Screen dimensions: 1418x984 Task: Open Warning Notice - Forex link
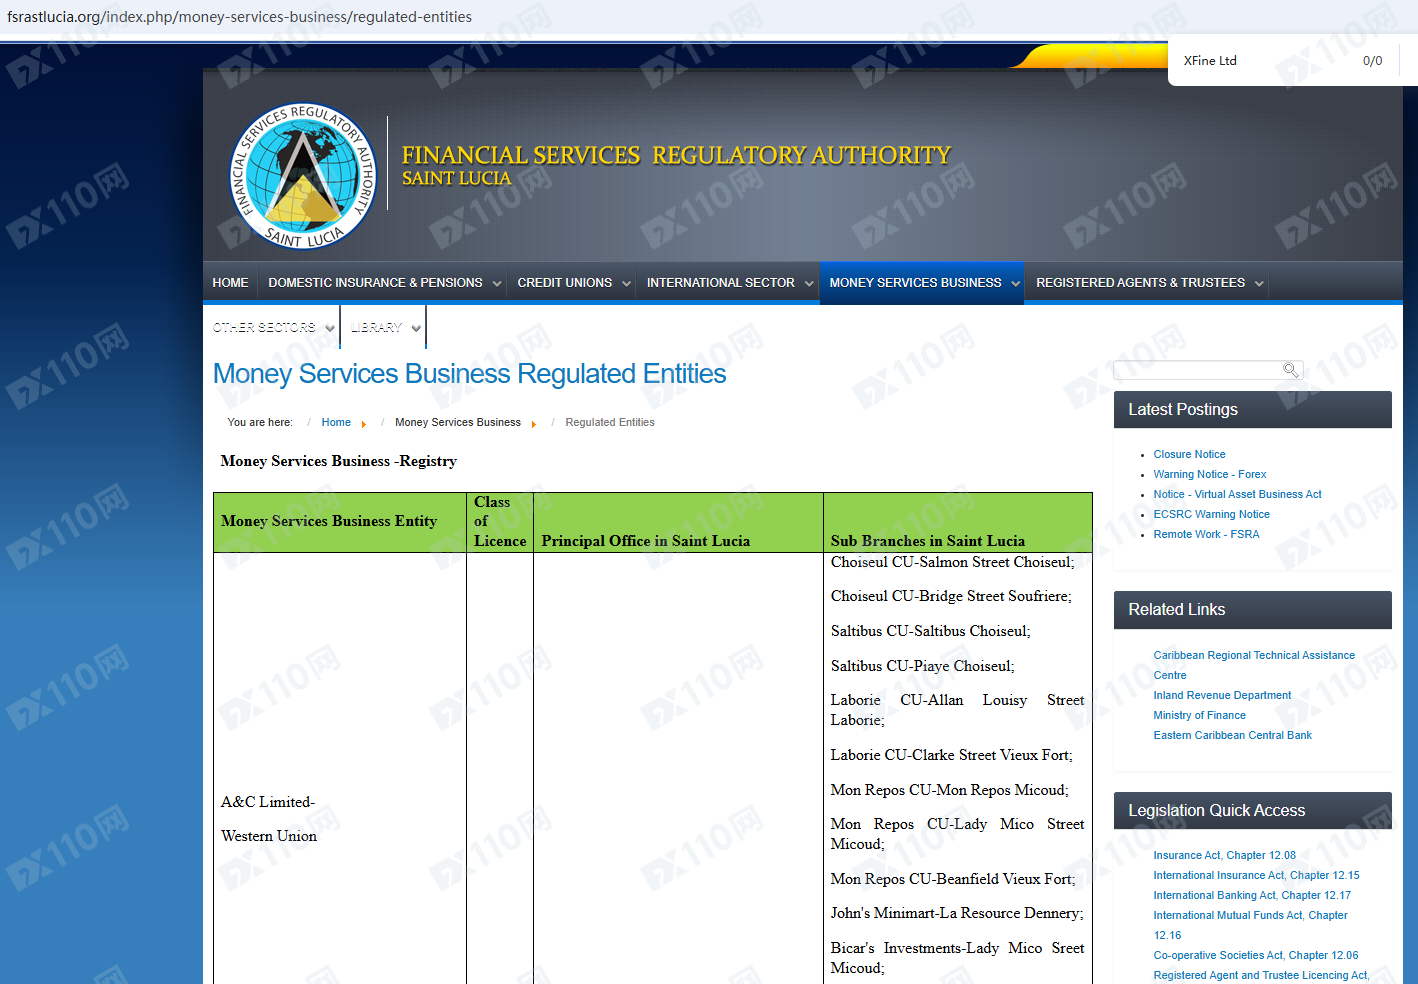1209,474
